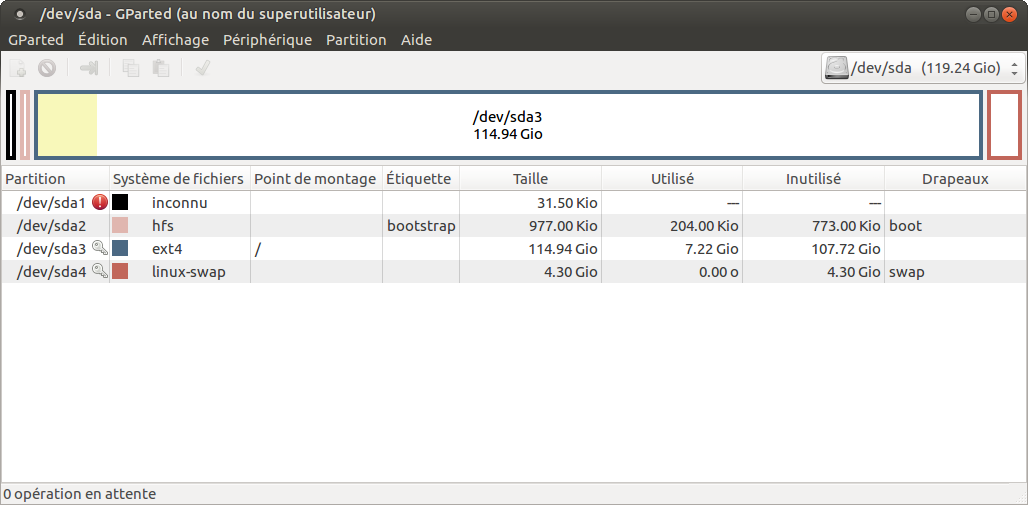Click the Delete partition toolbar icon
The image size is (1028, 505).
47,68
